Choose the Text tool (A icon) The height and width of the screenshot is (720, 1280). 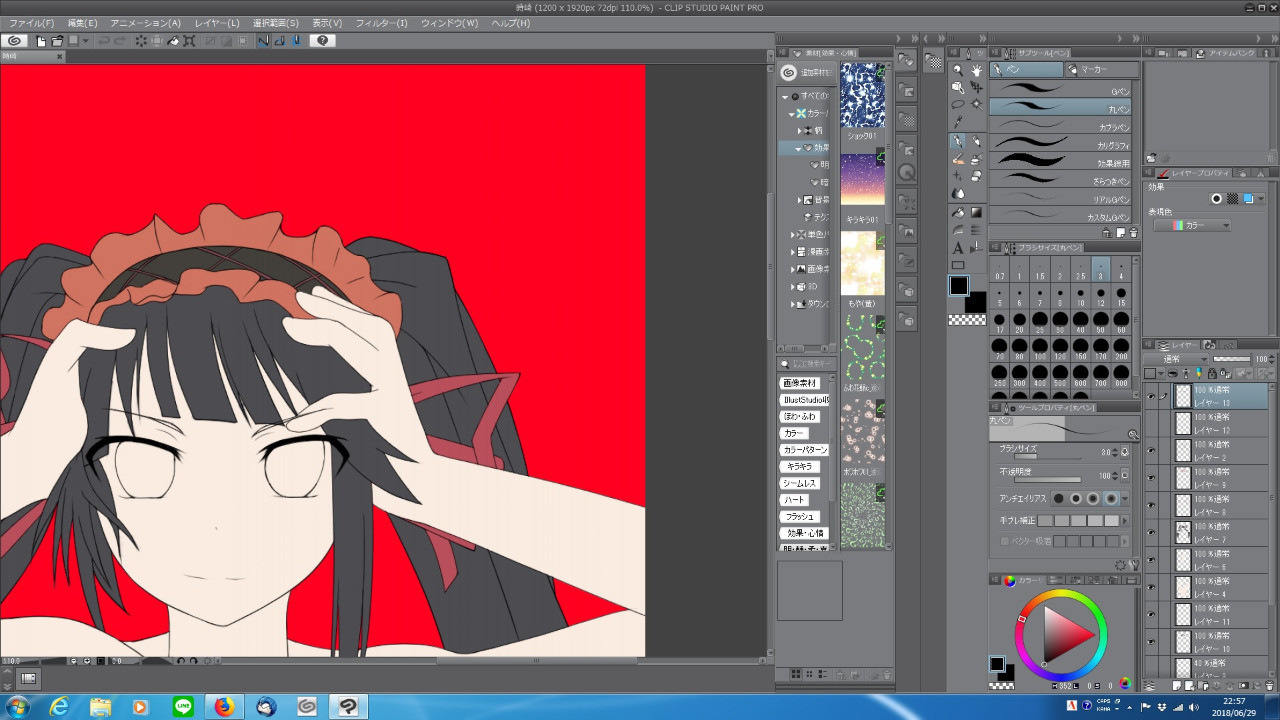point(958,247)
